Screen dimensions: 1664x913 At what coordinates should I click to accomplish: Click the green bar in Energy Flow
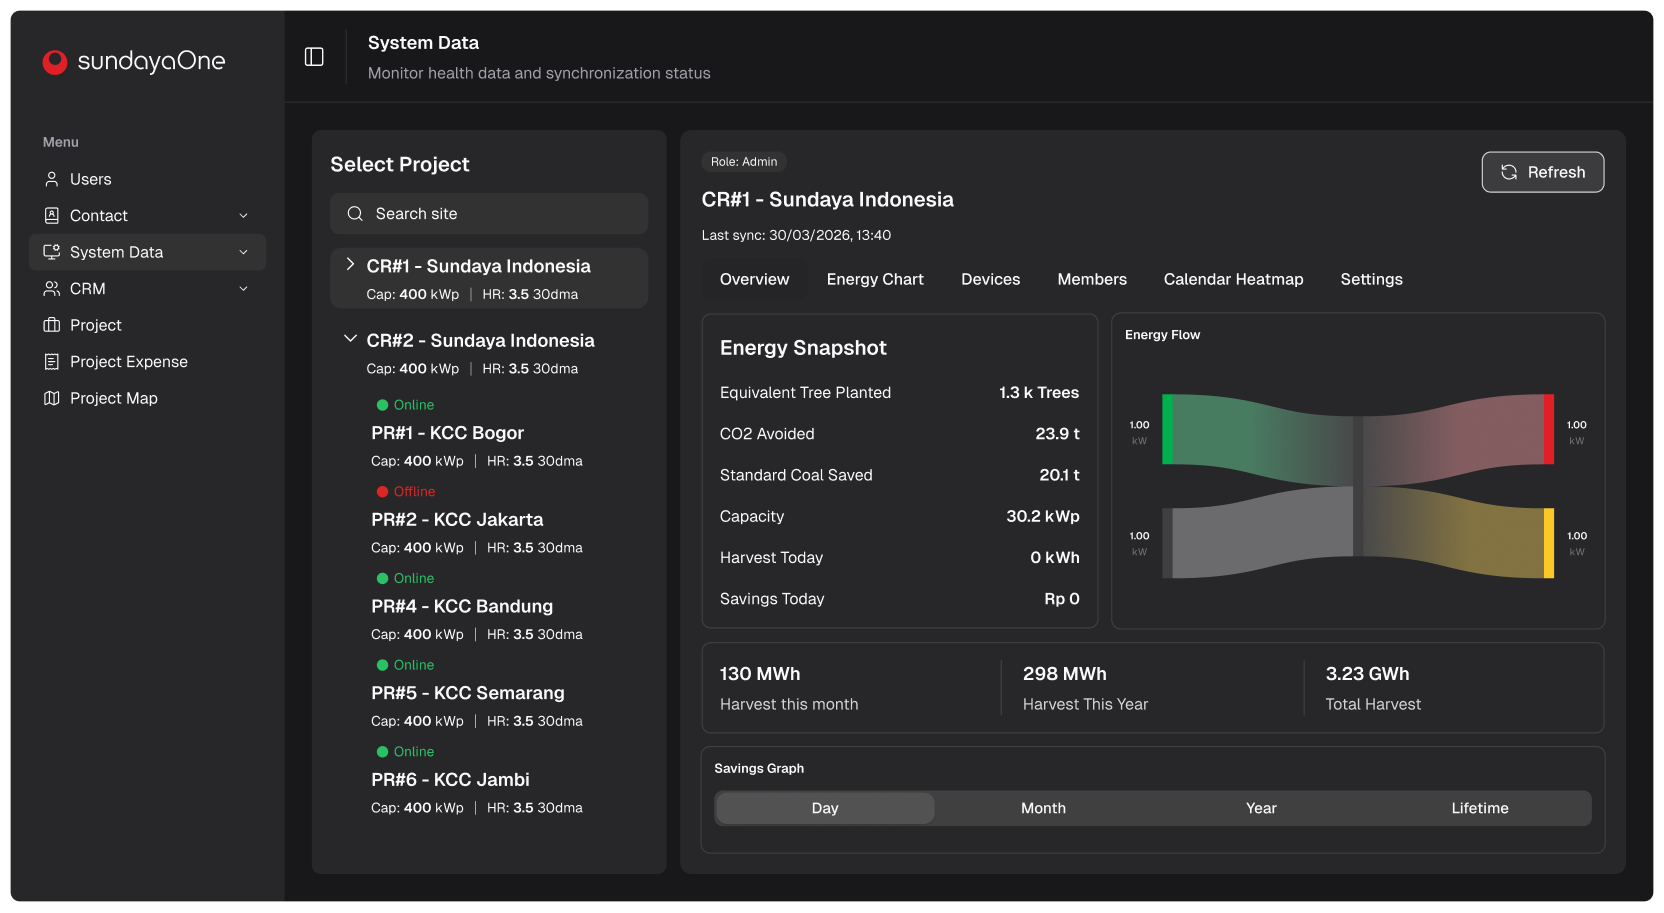1167,429
